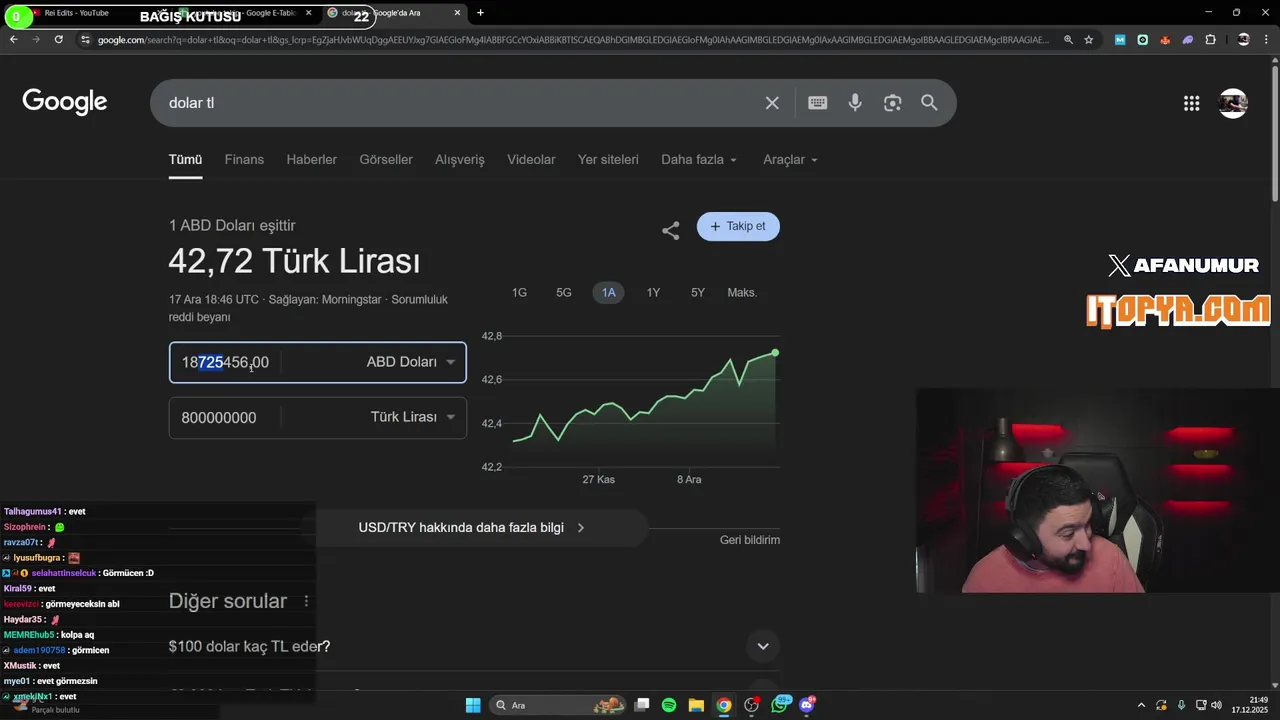Viewport: 1280px width, 720px height.
Task: Click the Geri bildirim link
Action: 750,540
